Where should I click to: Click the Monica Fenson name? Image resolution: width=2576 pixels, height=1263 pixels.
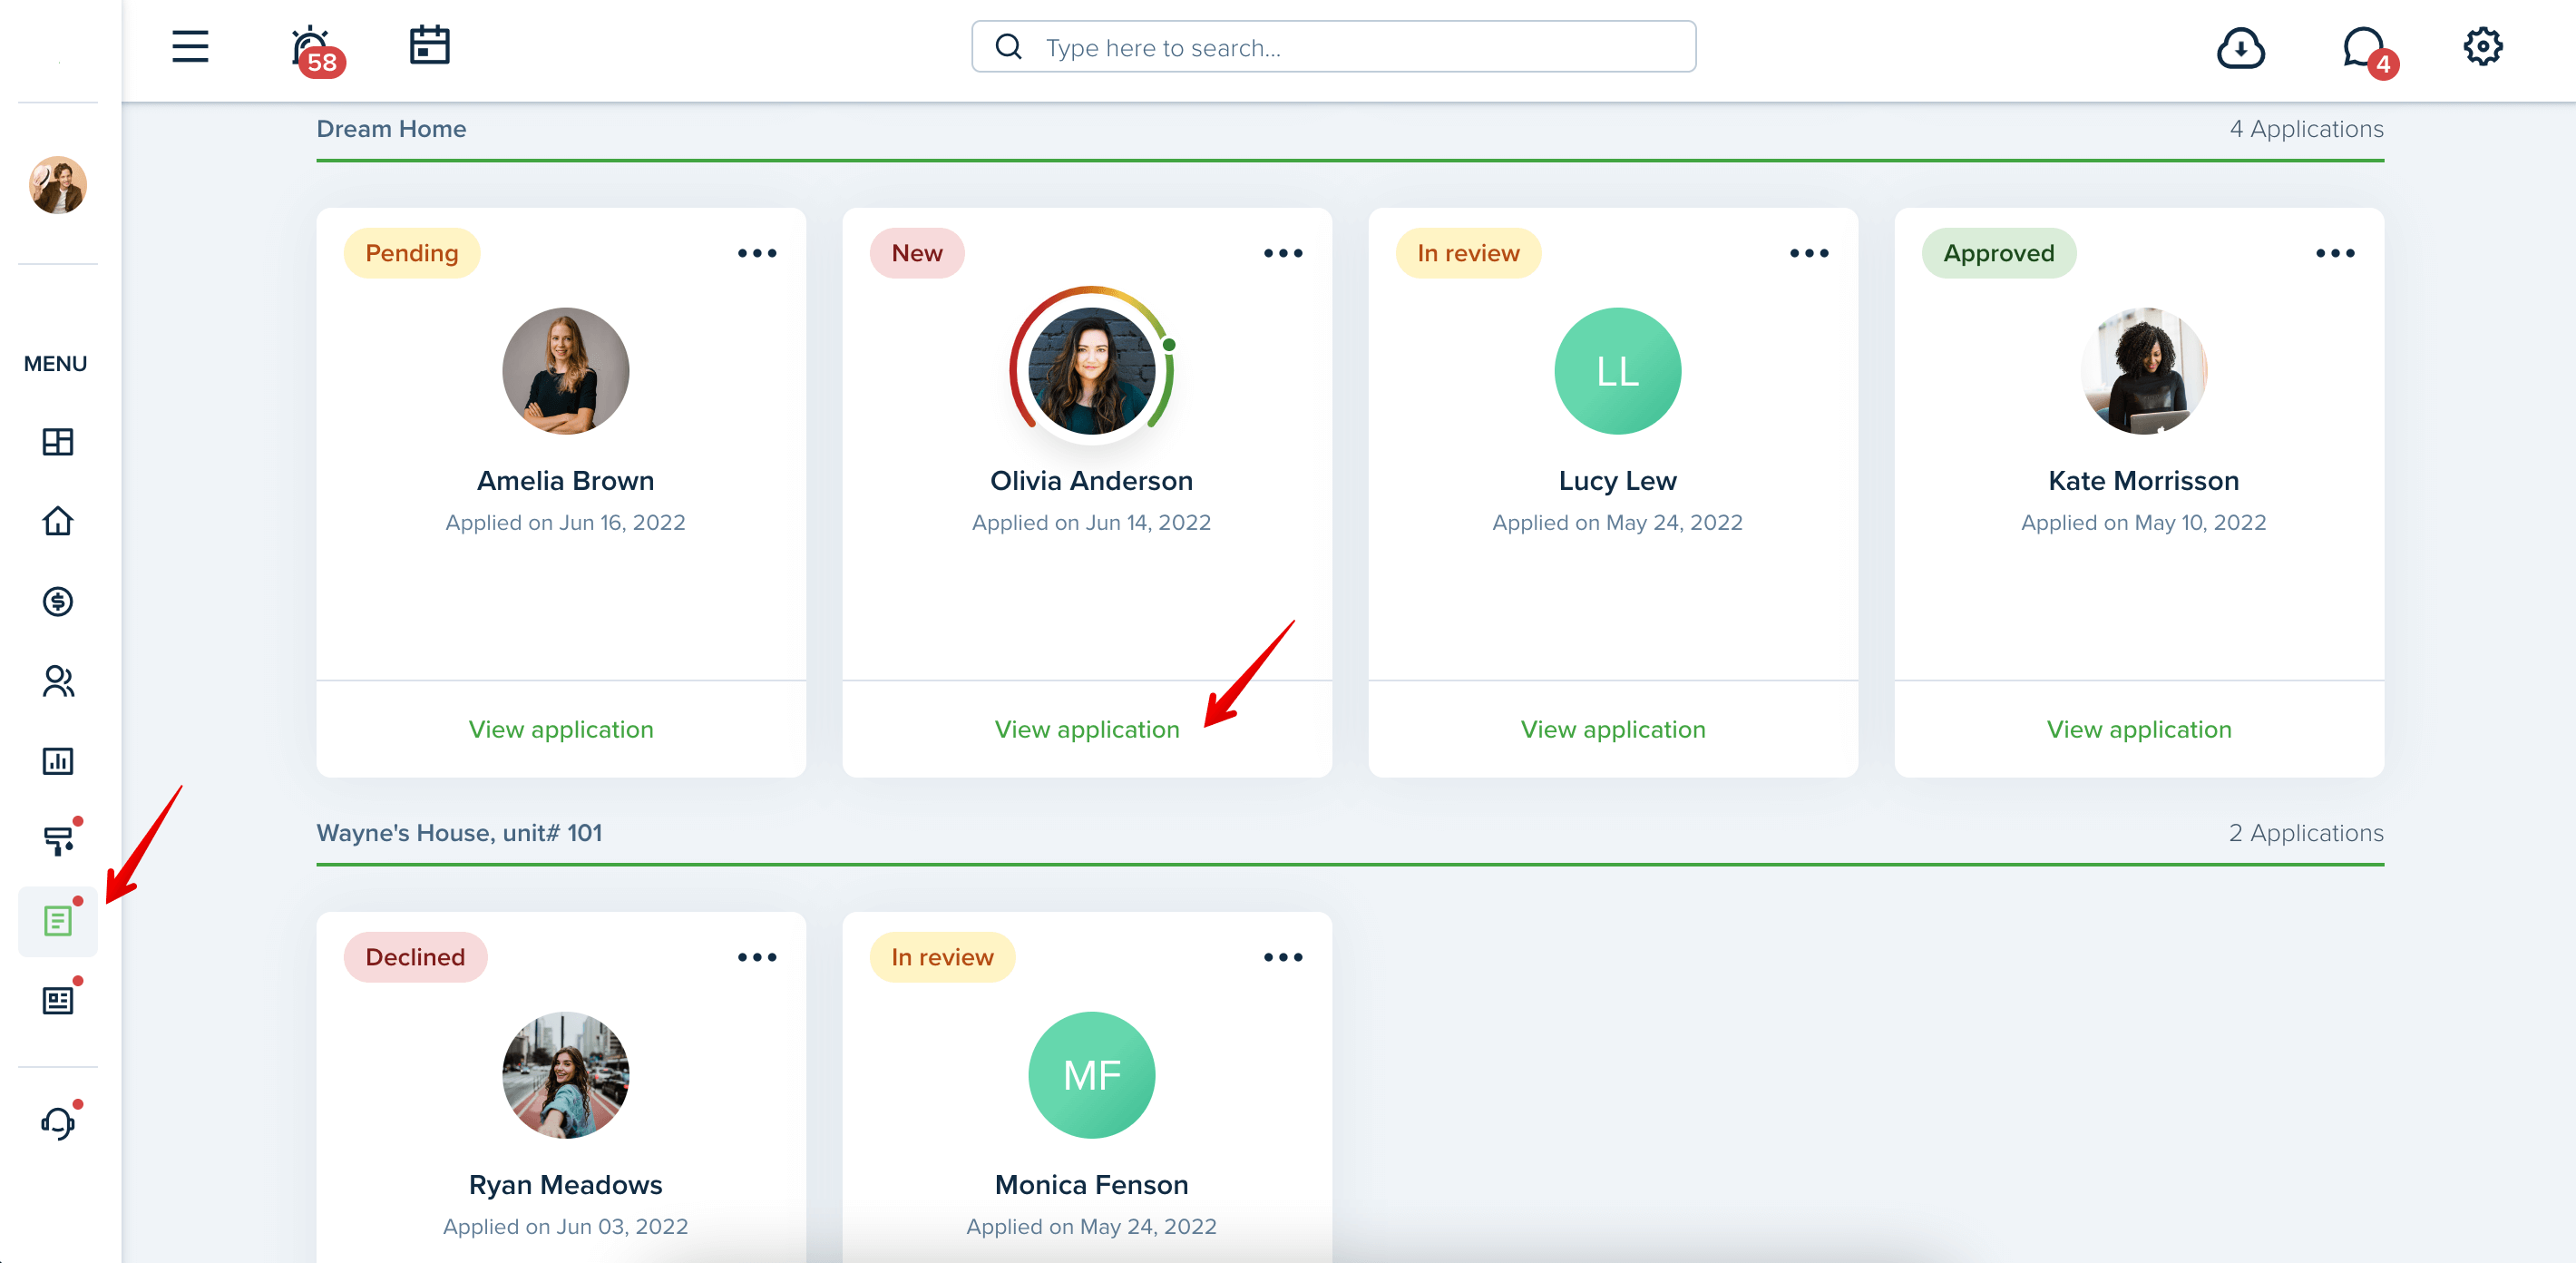click(1091, 1185)
